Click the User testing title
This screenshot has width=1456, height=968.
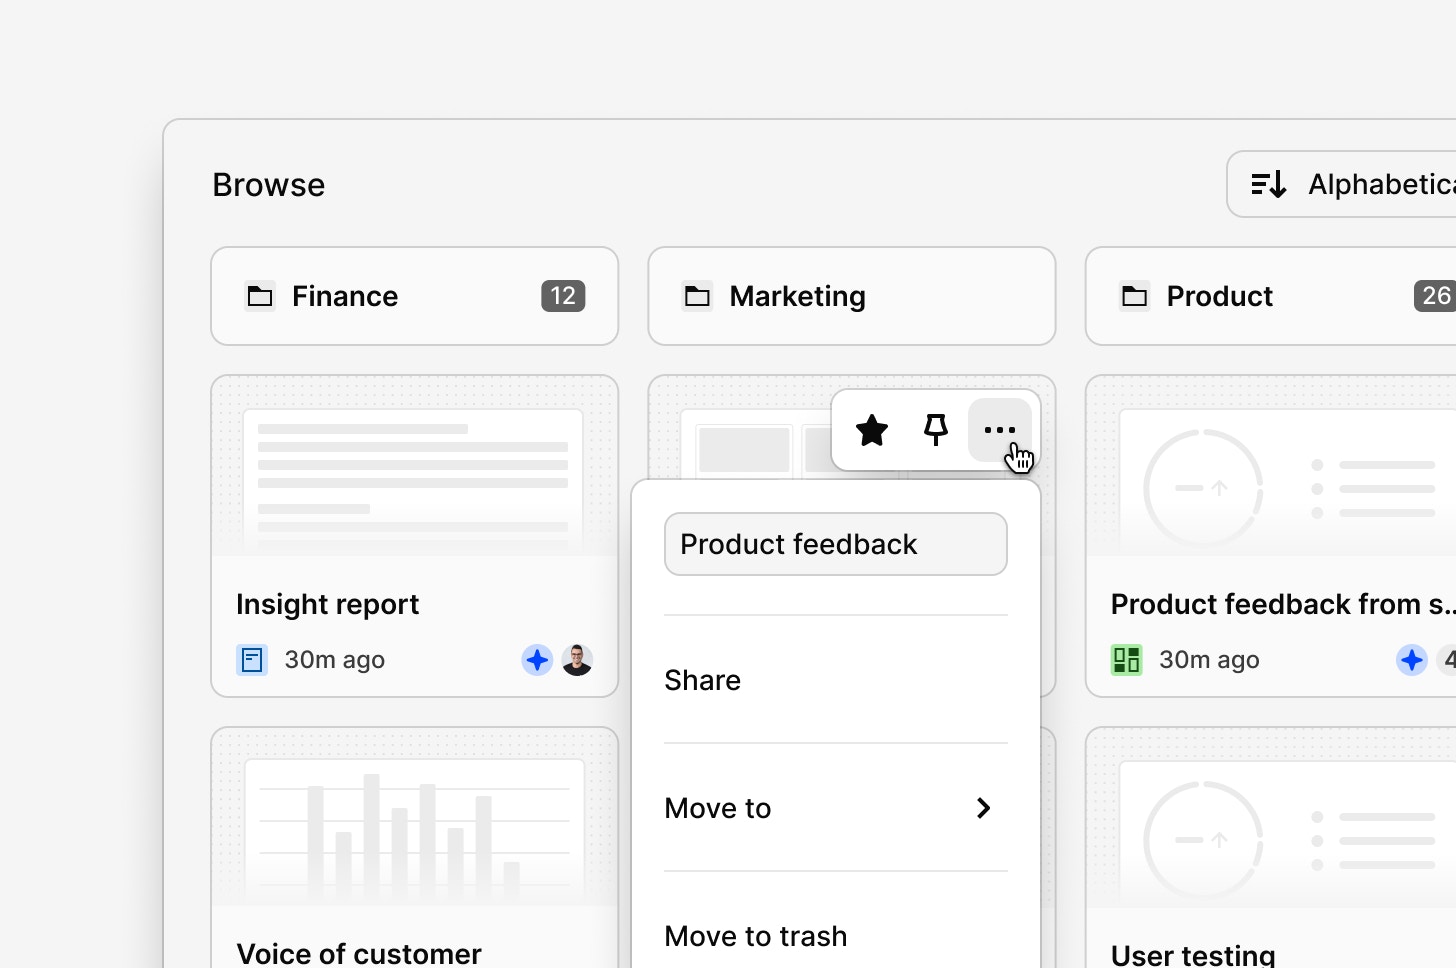1193,954
